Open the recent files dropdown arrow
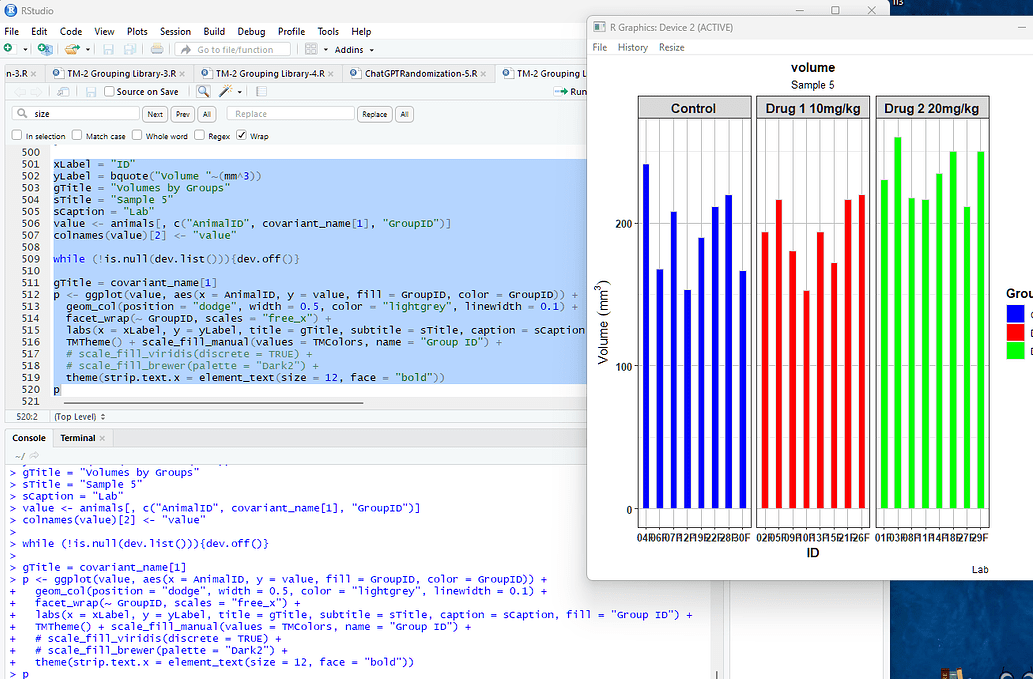 [x=87, y=49]
